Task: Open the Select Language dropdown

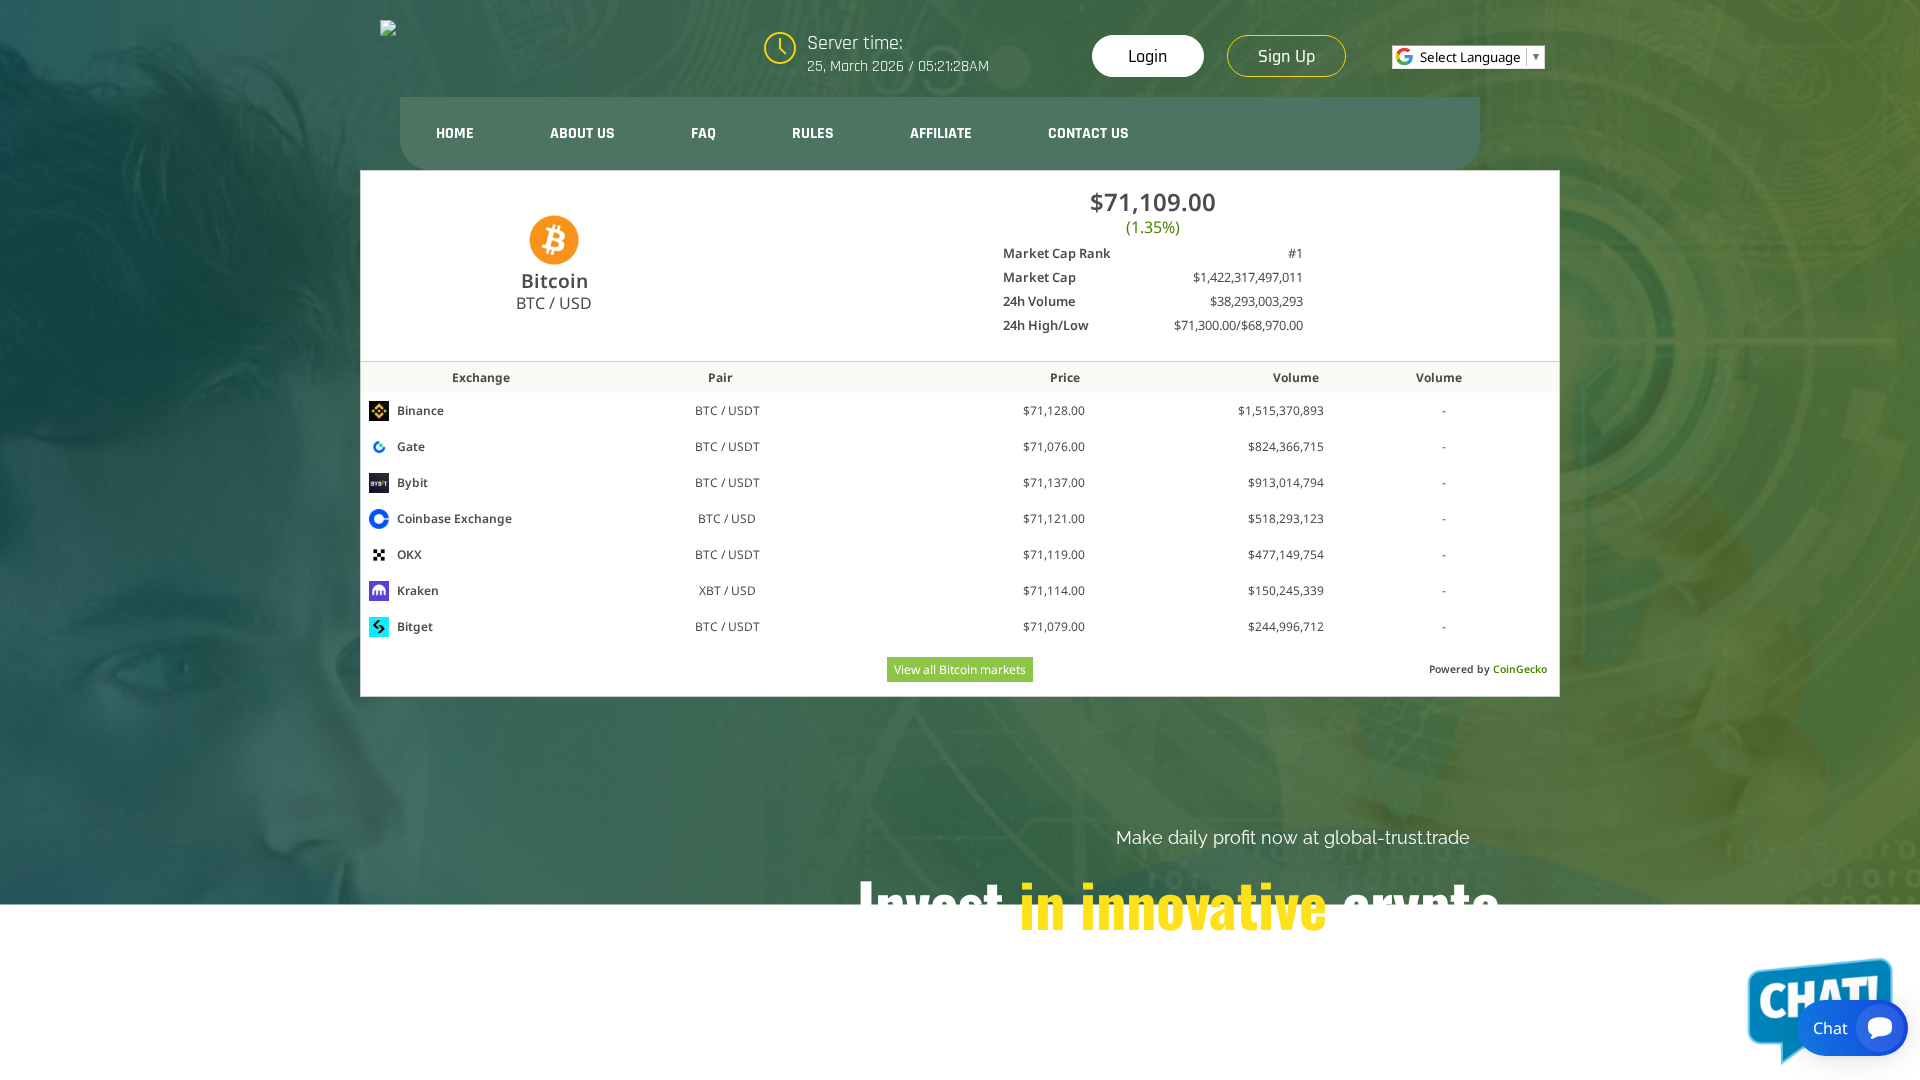Action: [x=1468, y=57]
